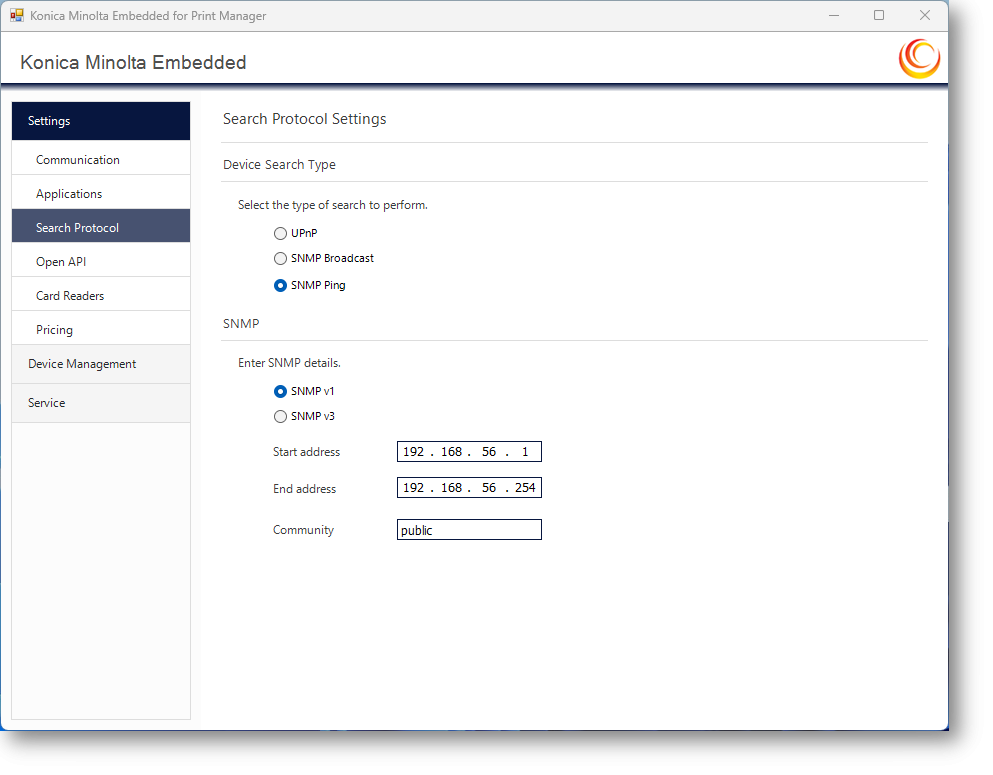Click the Community text field
Screen dimensions: 993x775
coord(469,530)
